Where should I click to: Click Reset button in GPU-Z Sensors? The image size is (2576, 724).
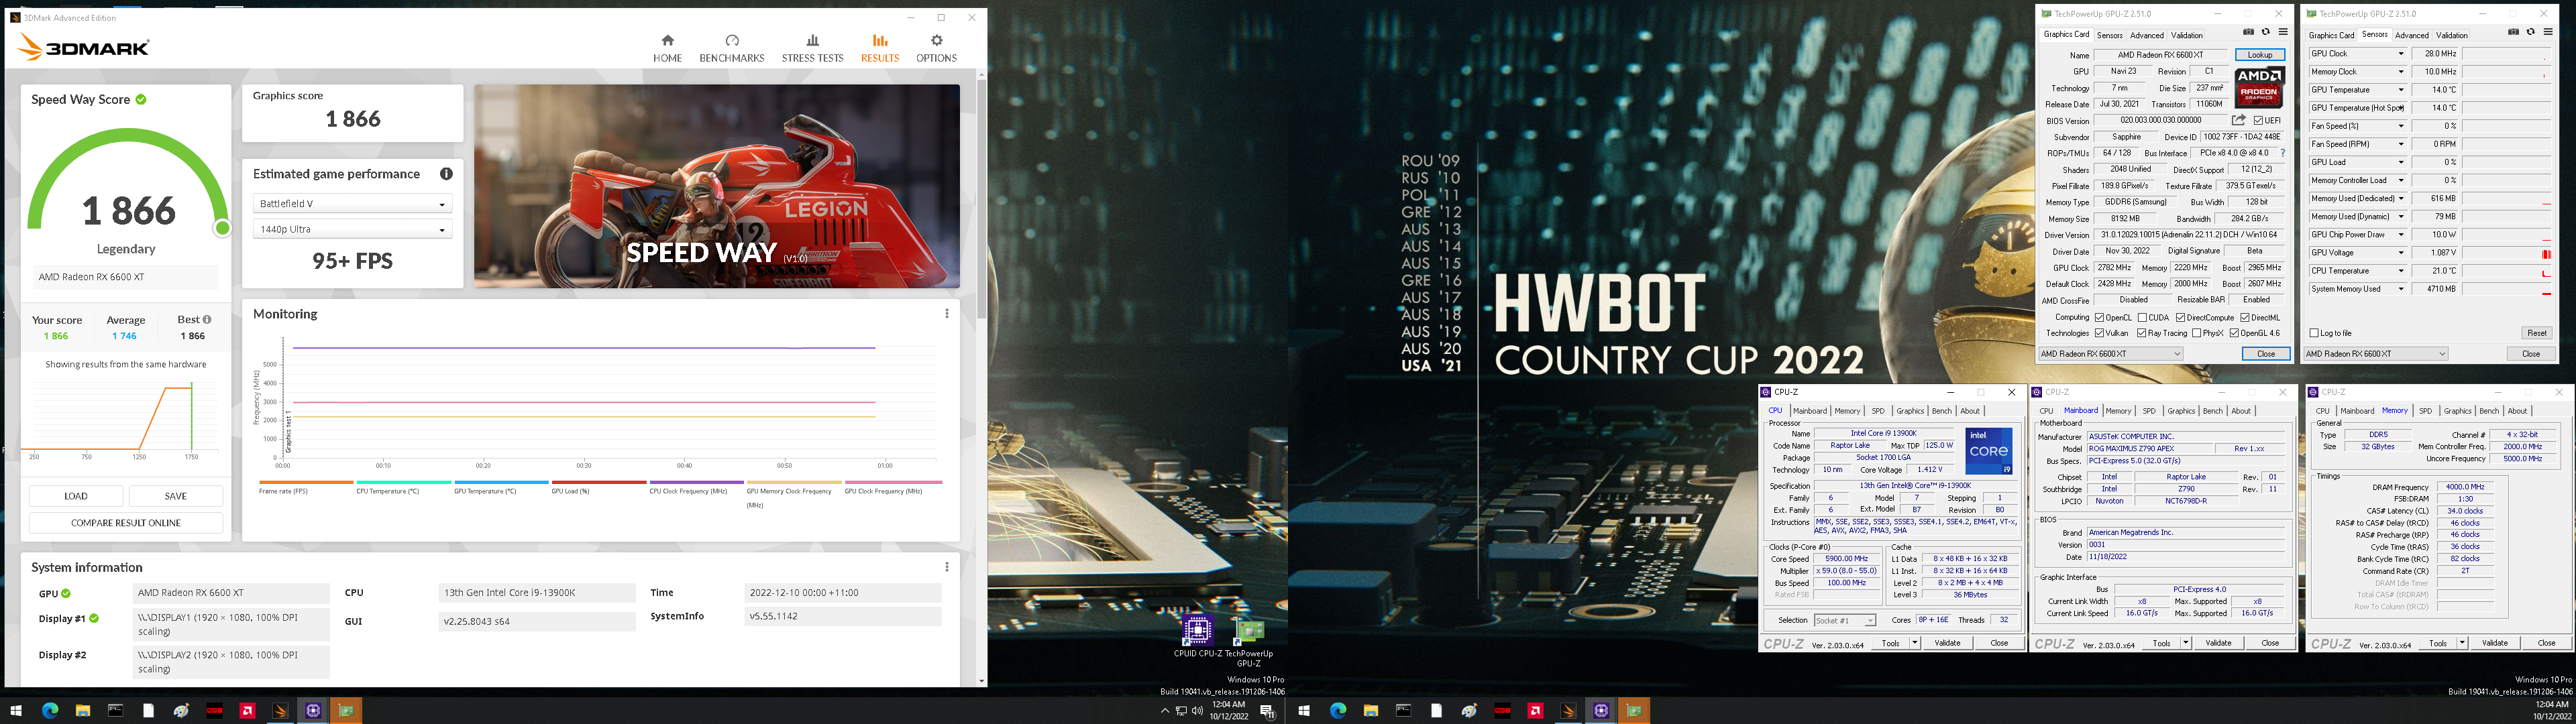2536,333
